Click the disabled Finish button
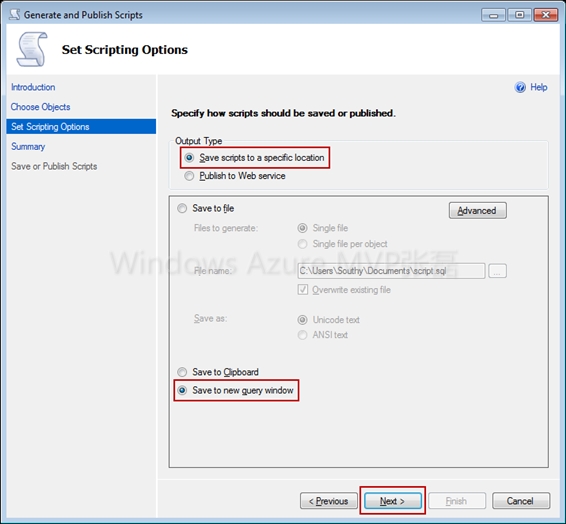 tap(457, 501)
